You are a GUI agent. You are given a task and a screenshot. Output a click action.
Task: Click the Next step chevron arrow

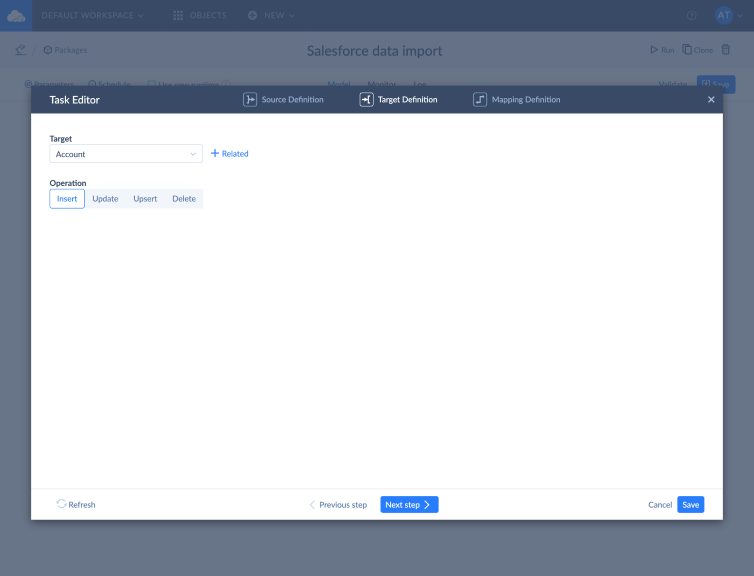[x=427, y=504]
